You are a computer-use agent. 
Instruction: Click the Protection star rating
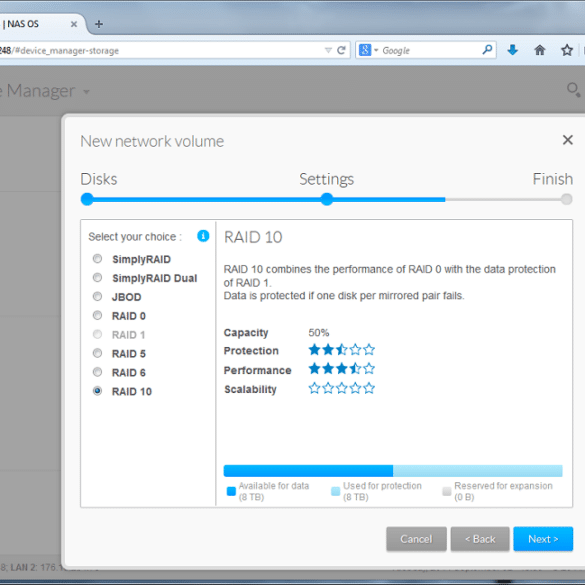click(342, 350)
